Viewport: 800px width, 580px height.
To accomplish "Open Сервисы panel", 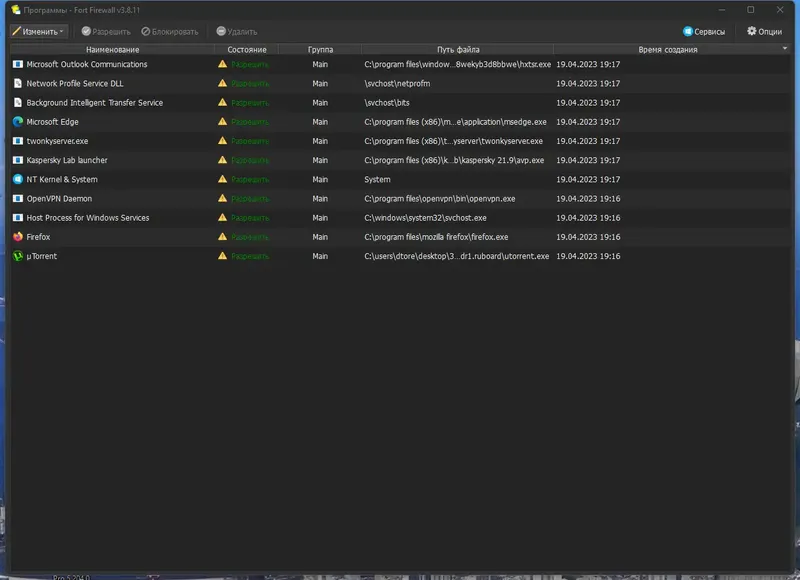I will tap(704, 32).
